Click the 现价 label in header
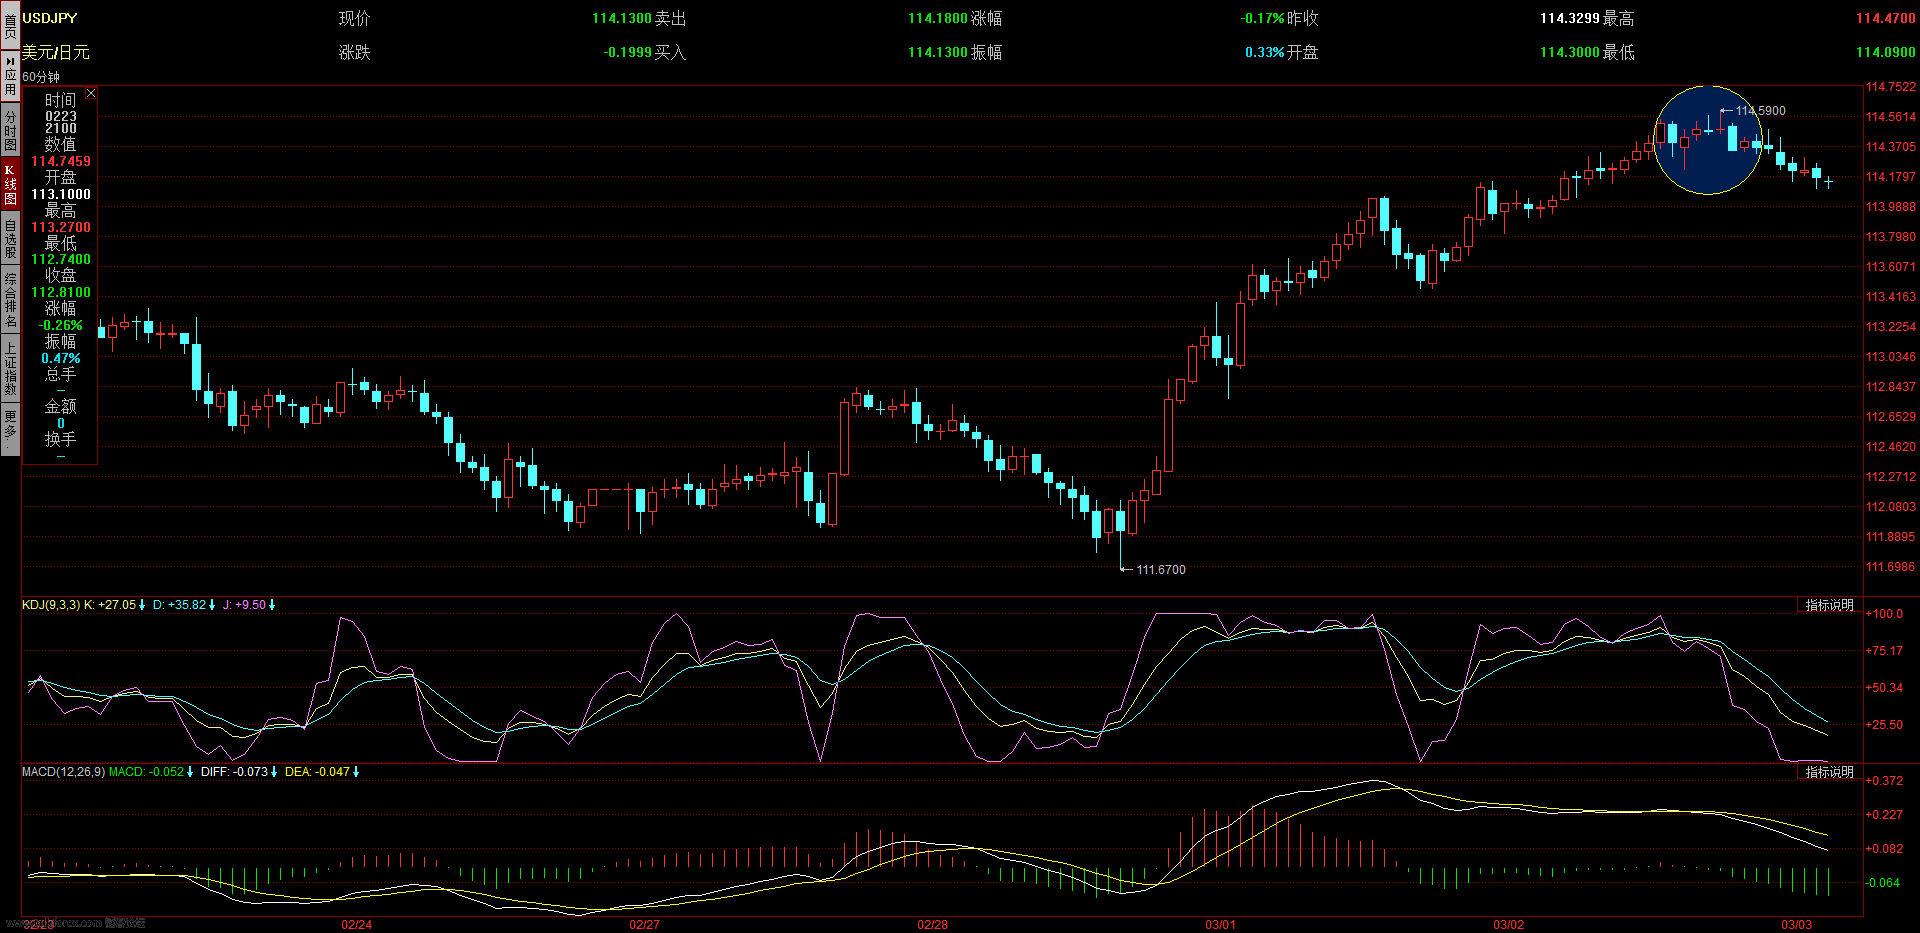This screenshot has height=933, width=1920. (354, 18)
